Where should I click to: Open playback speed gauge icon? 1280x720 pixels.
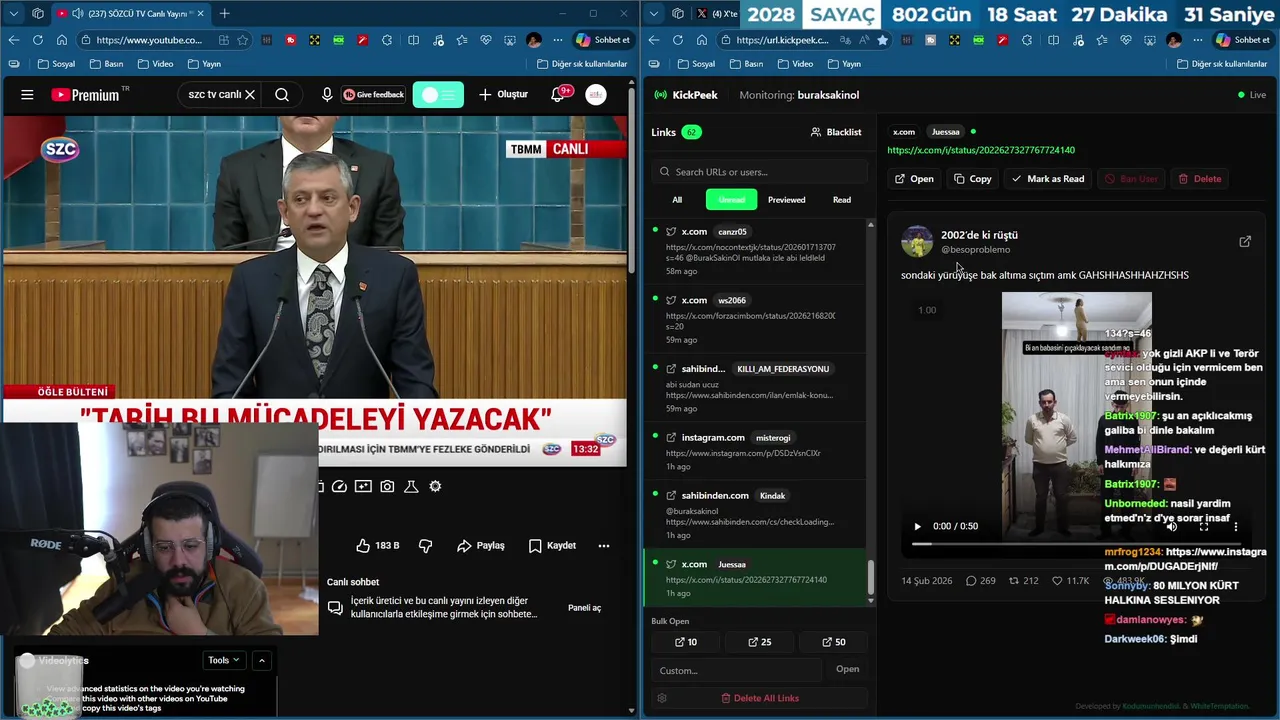339,486
